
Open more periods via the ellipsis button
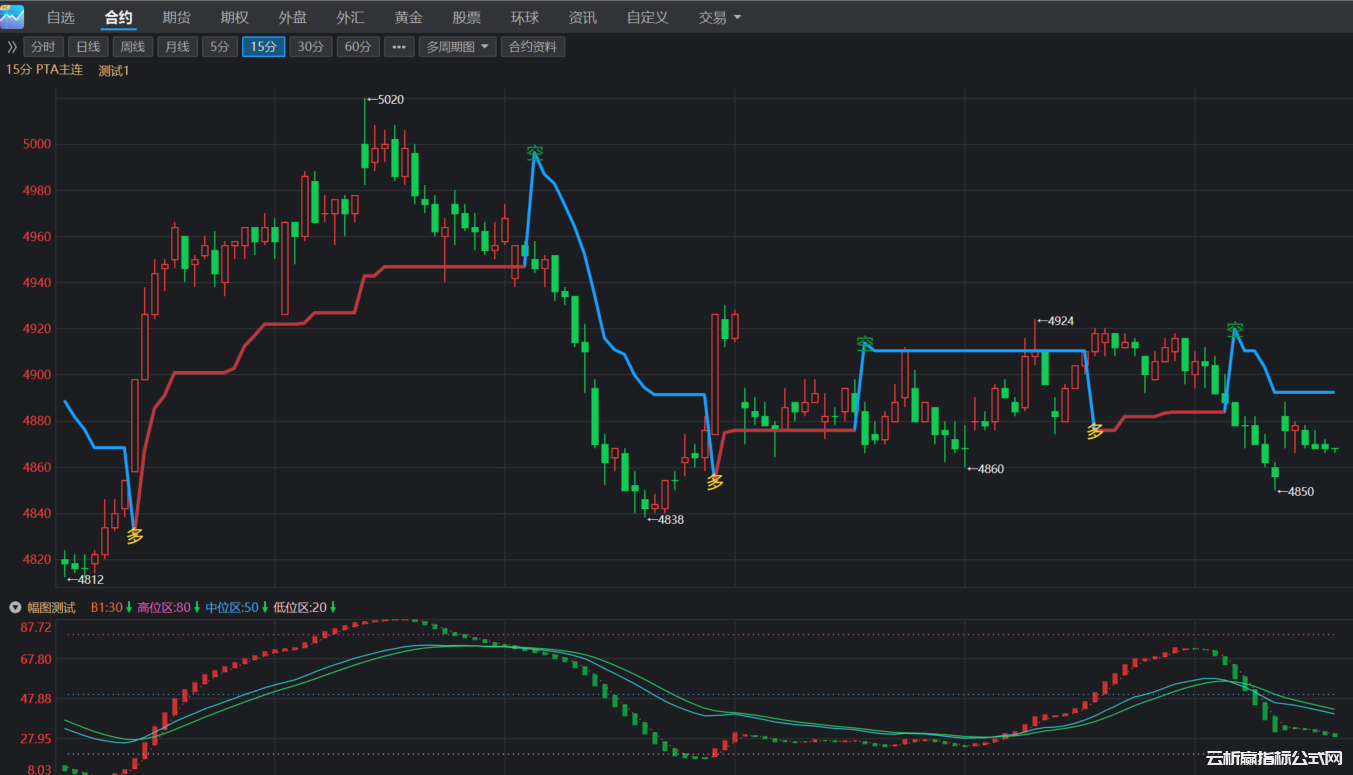[398, 47]
